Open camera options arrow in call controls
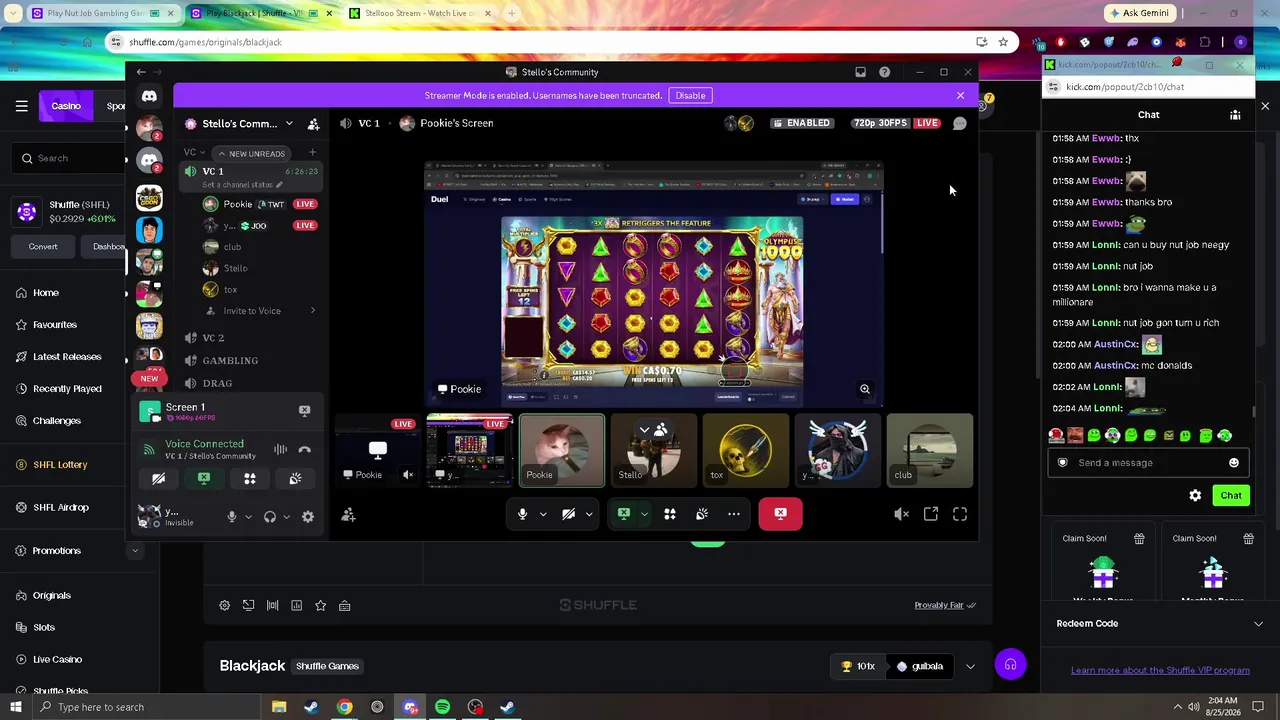Viewport: 1280px width, 720px height. 589,514
